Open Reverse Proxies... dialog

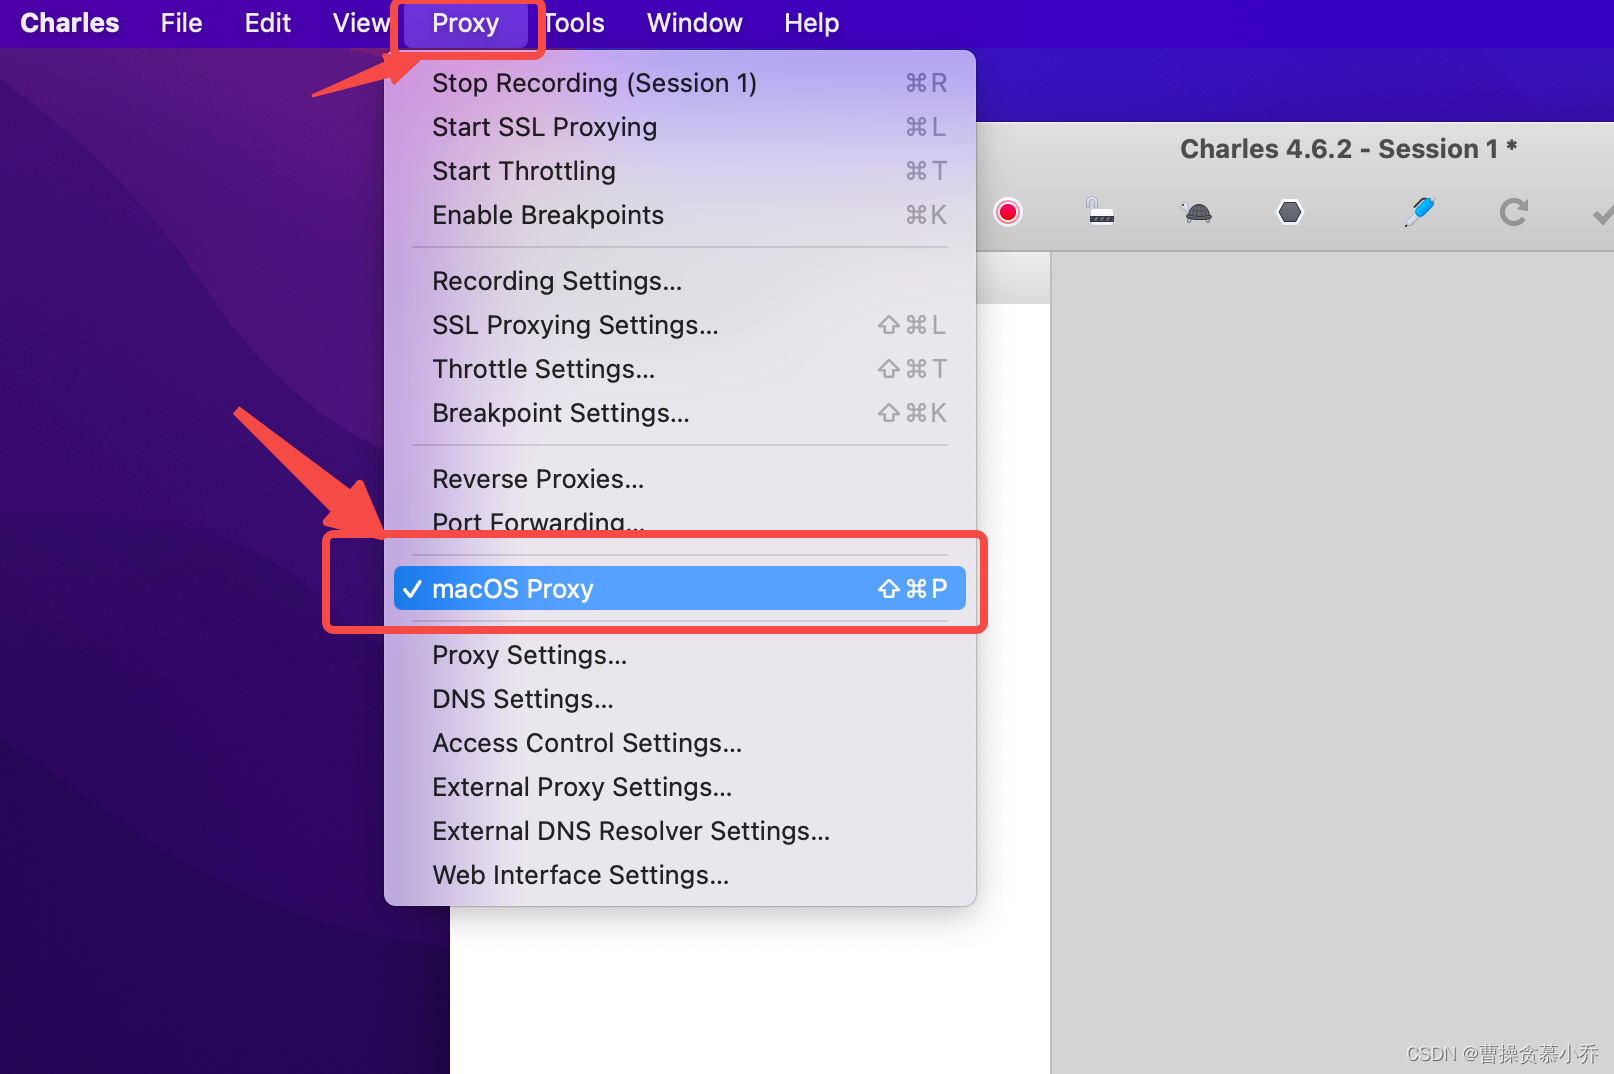click(680, 479)
